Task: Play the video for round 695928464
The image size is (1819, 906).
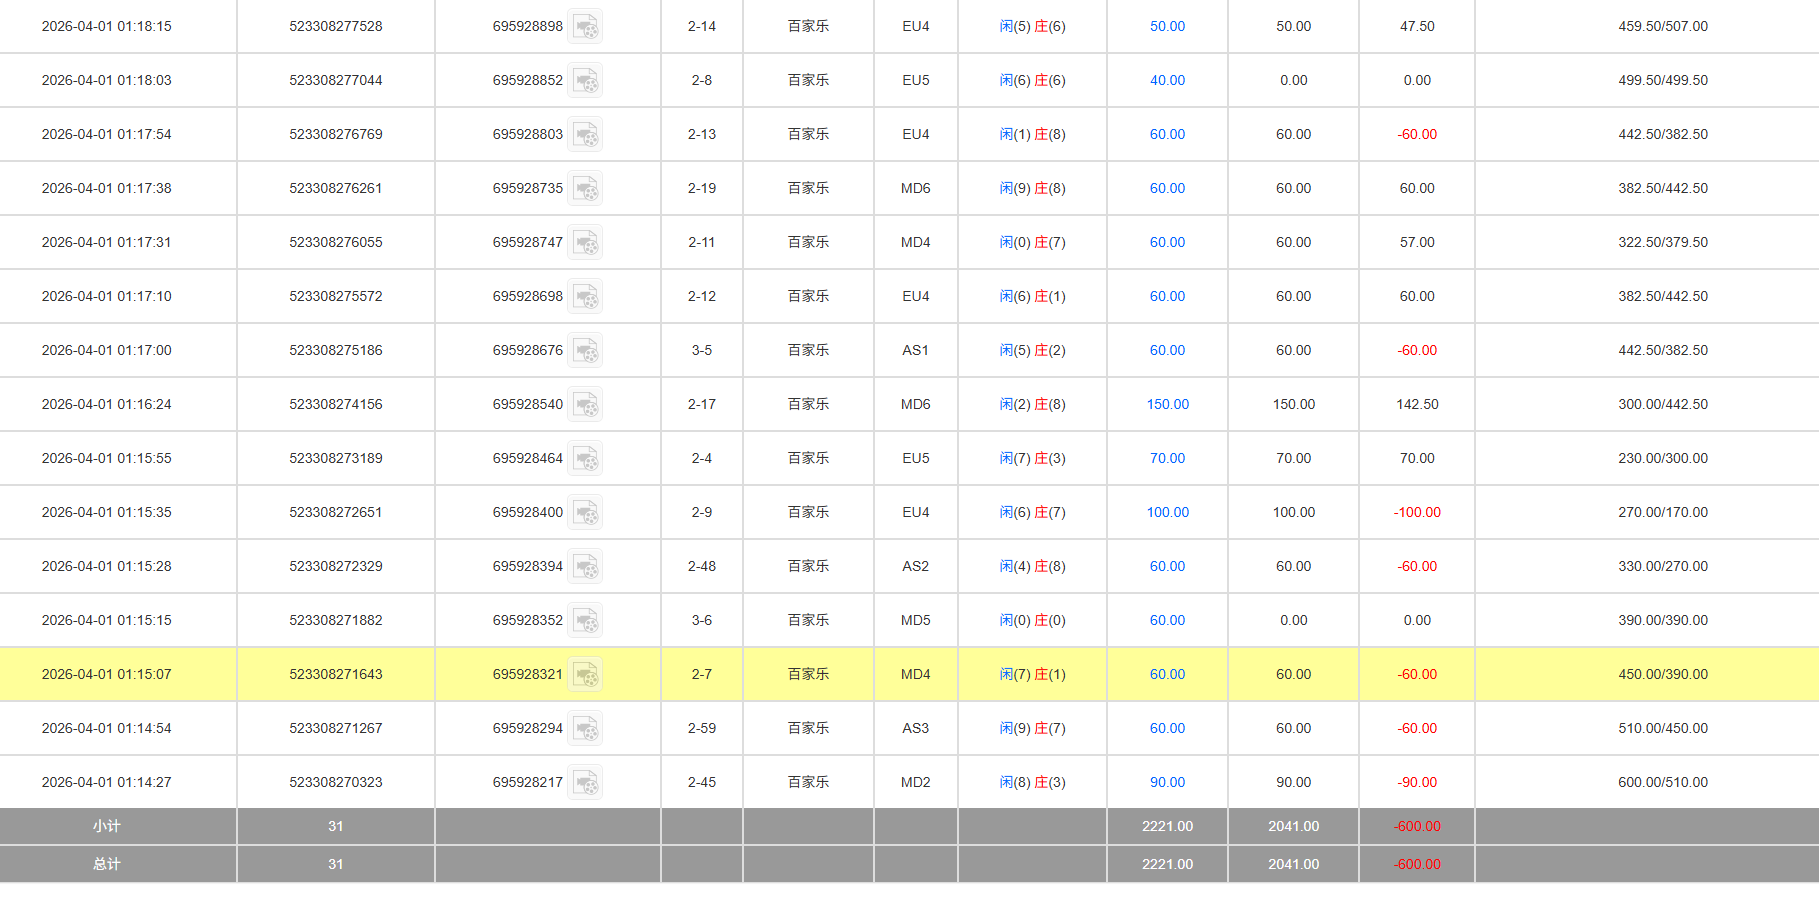Action: 586,459
